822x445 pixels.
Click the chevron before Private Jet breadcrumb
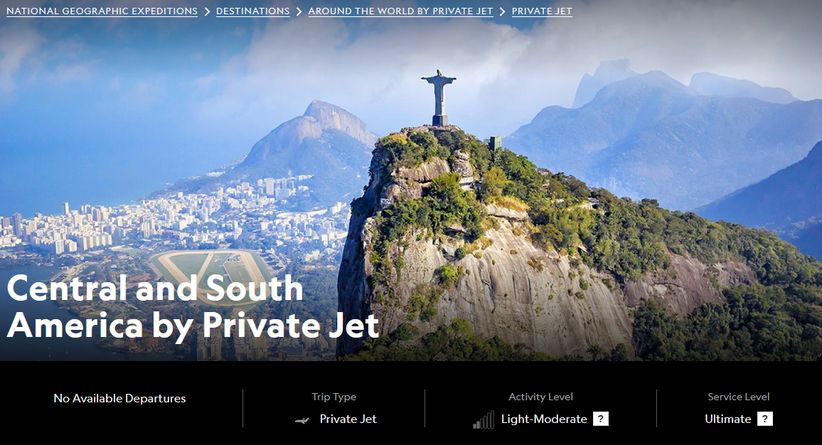[502, 12]
